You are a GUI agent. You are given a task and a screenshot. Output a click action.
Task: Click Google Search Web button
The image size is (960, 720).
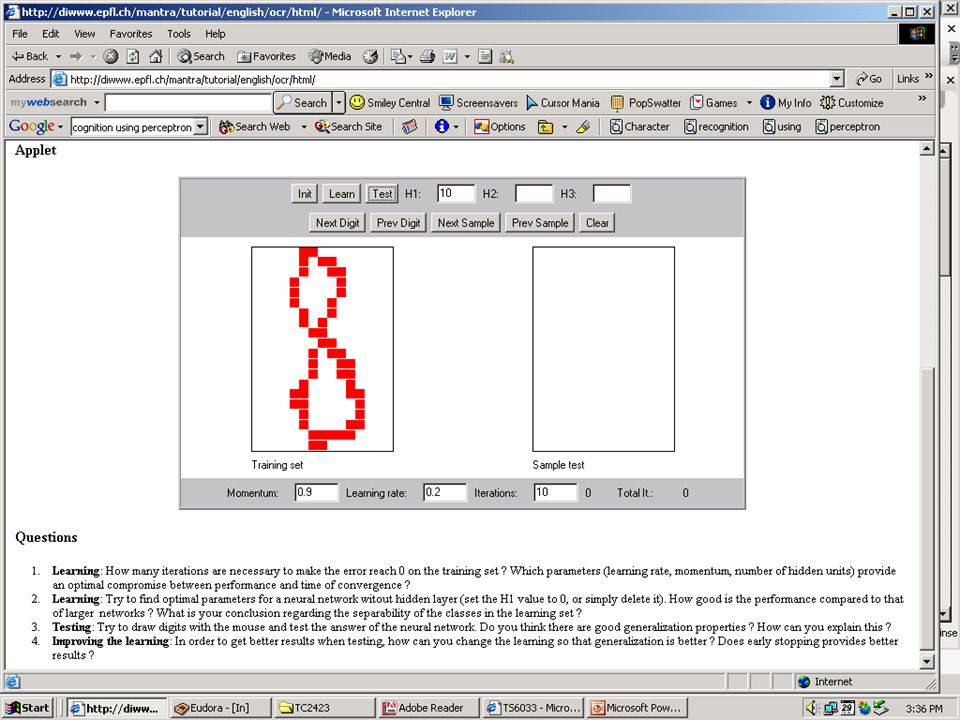[254, 127]
